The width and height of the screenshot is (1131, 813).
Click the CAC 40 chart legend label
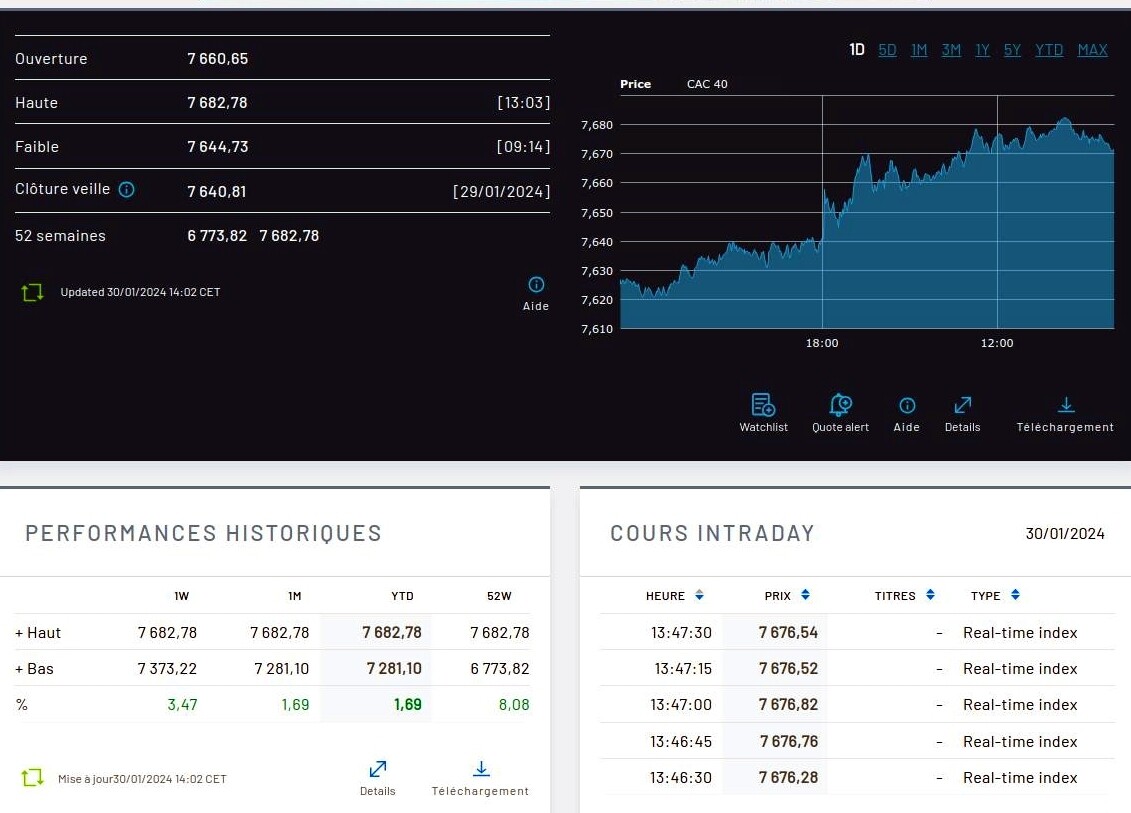tap(707, 84)
